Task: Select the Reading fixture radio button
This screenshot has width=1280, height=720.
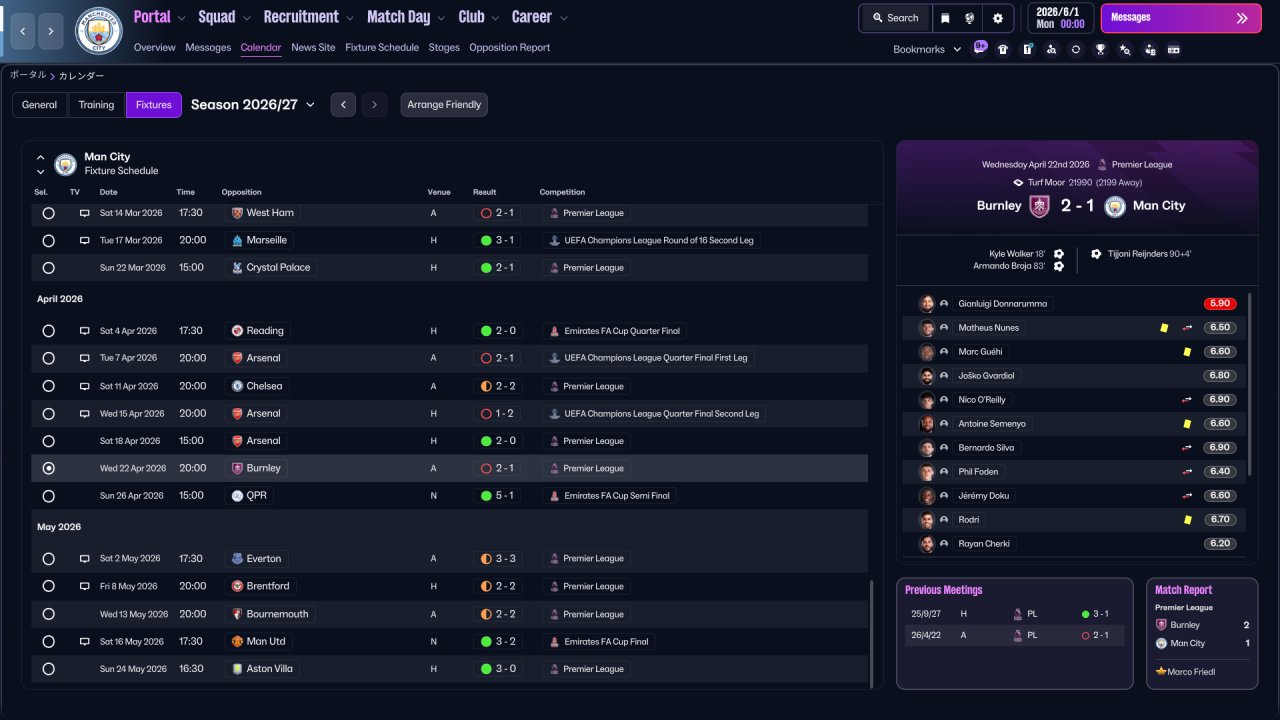Action: (x=48, y=331)
